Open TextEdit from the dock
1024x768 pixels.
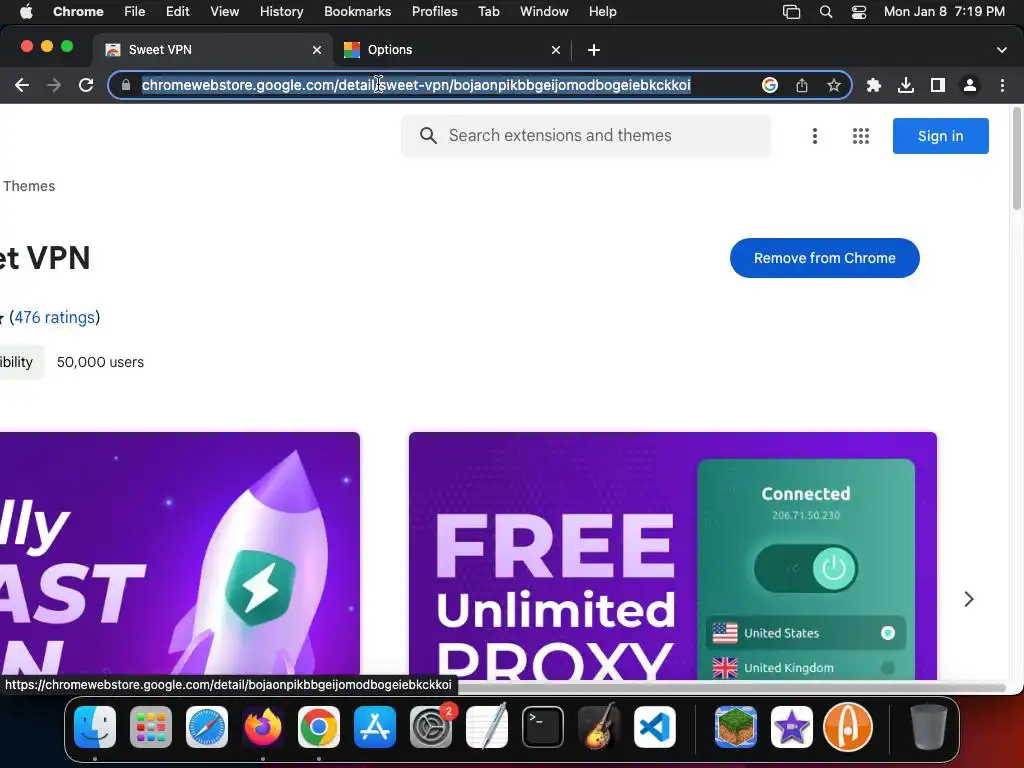(x=487, y=726)
